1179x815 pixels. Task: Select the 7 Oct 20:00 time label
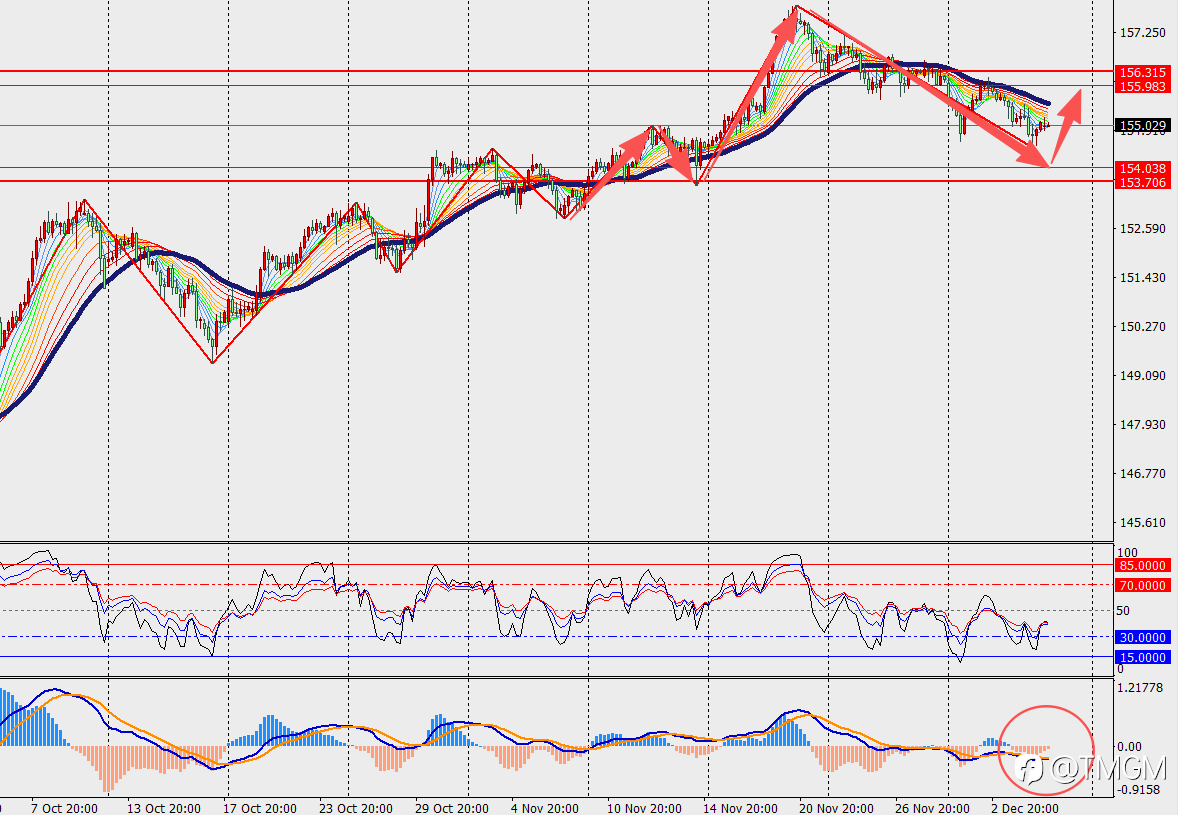[x=64, y=808]
